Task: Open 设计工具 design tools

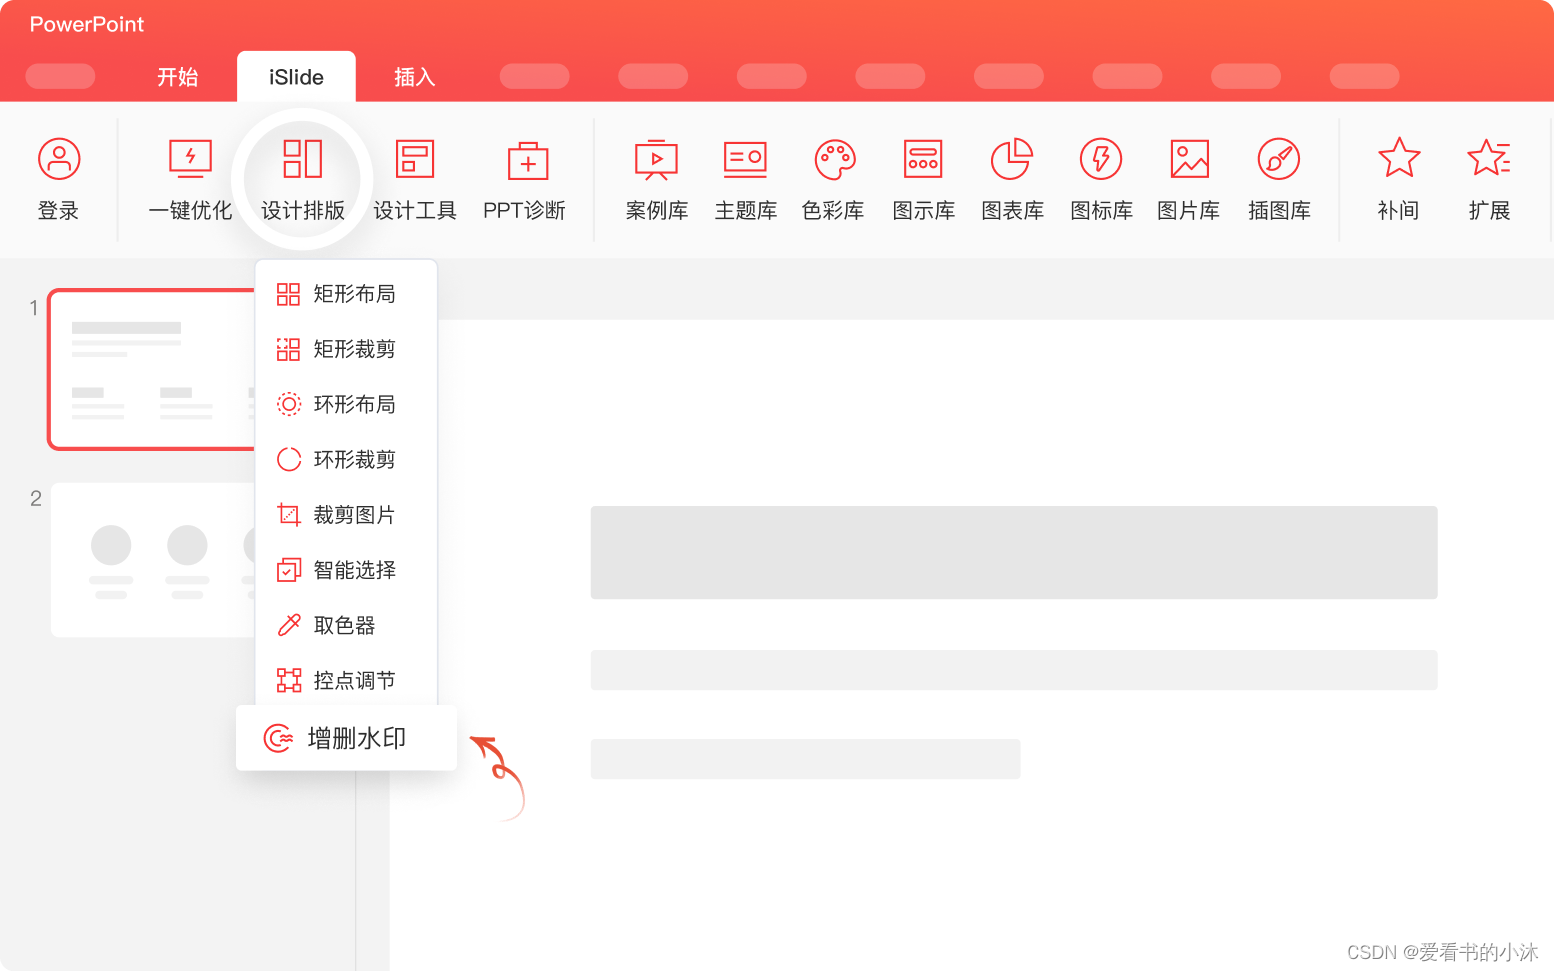Action: [415, 180]
